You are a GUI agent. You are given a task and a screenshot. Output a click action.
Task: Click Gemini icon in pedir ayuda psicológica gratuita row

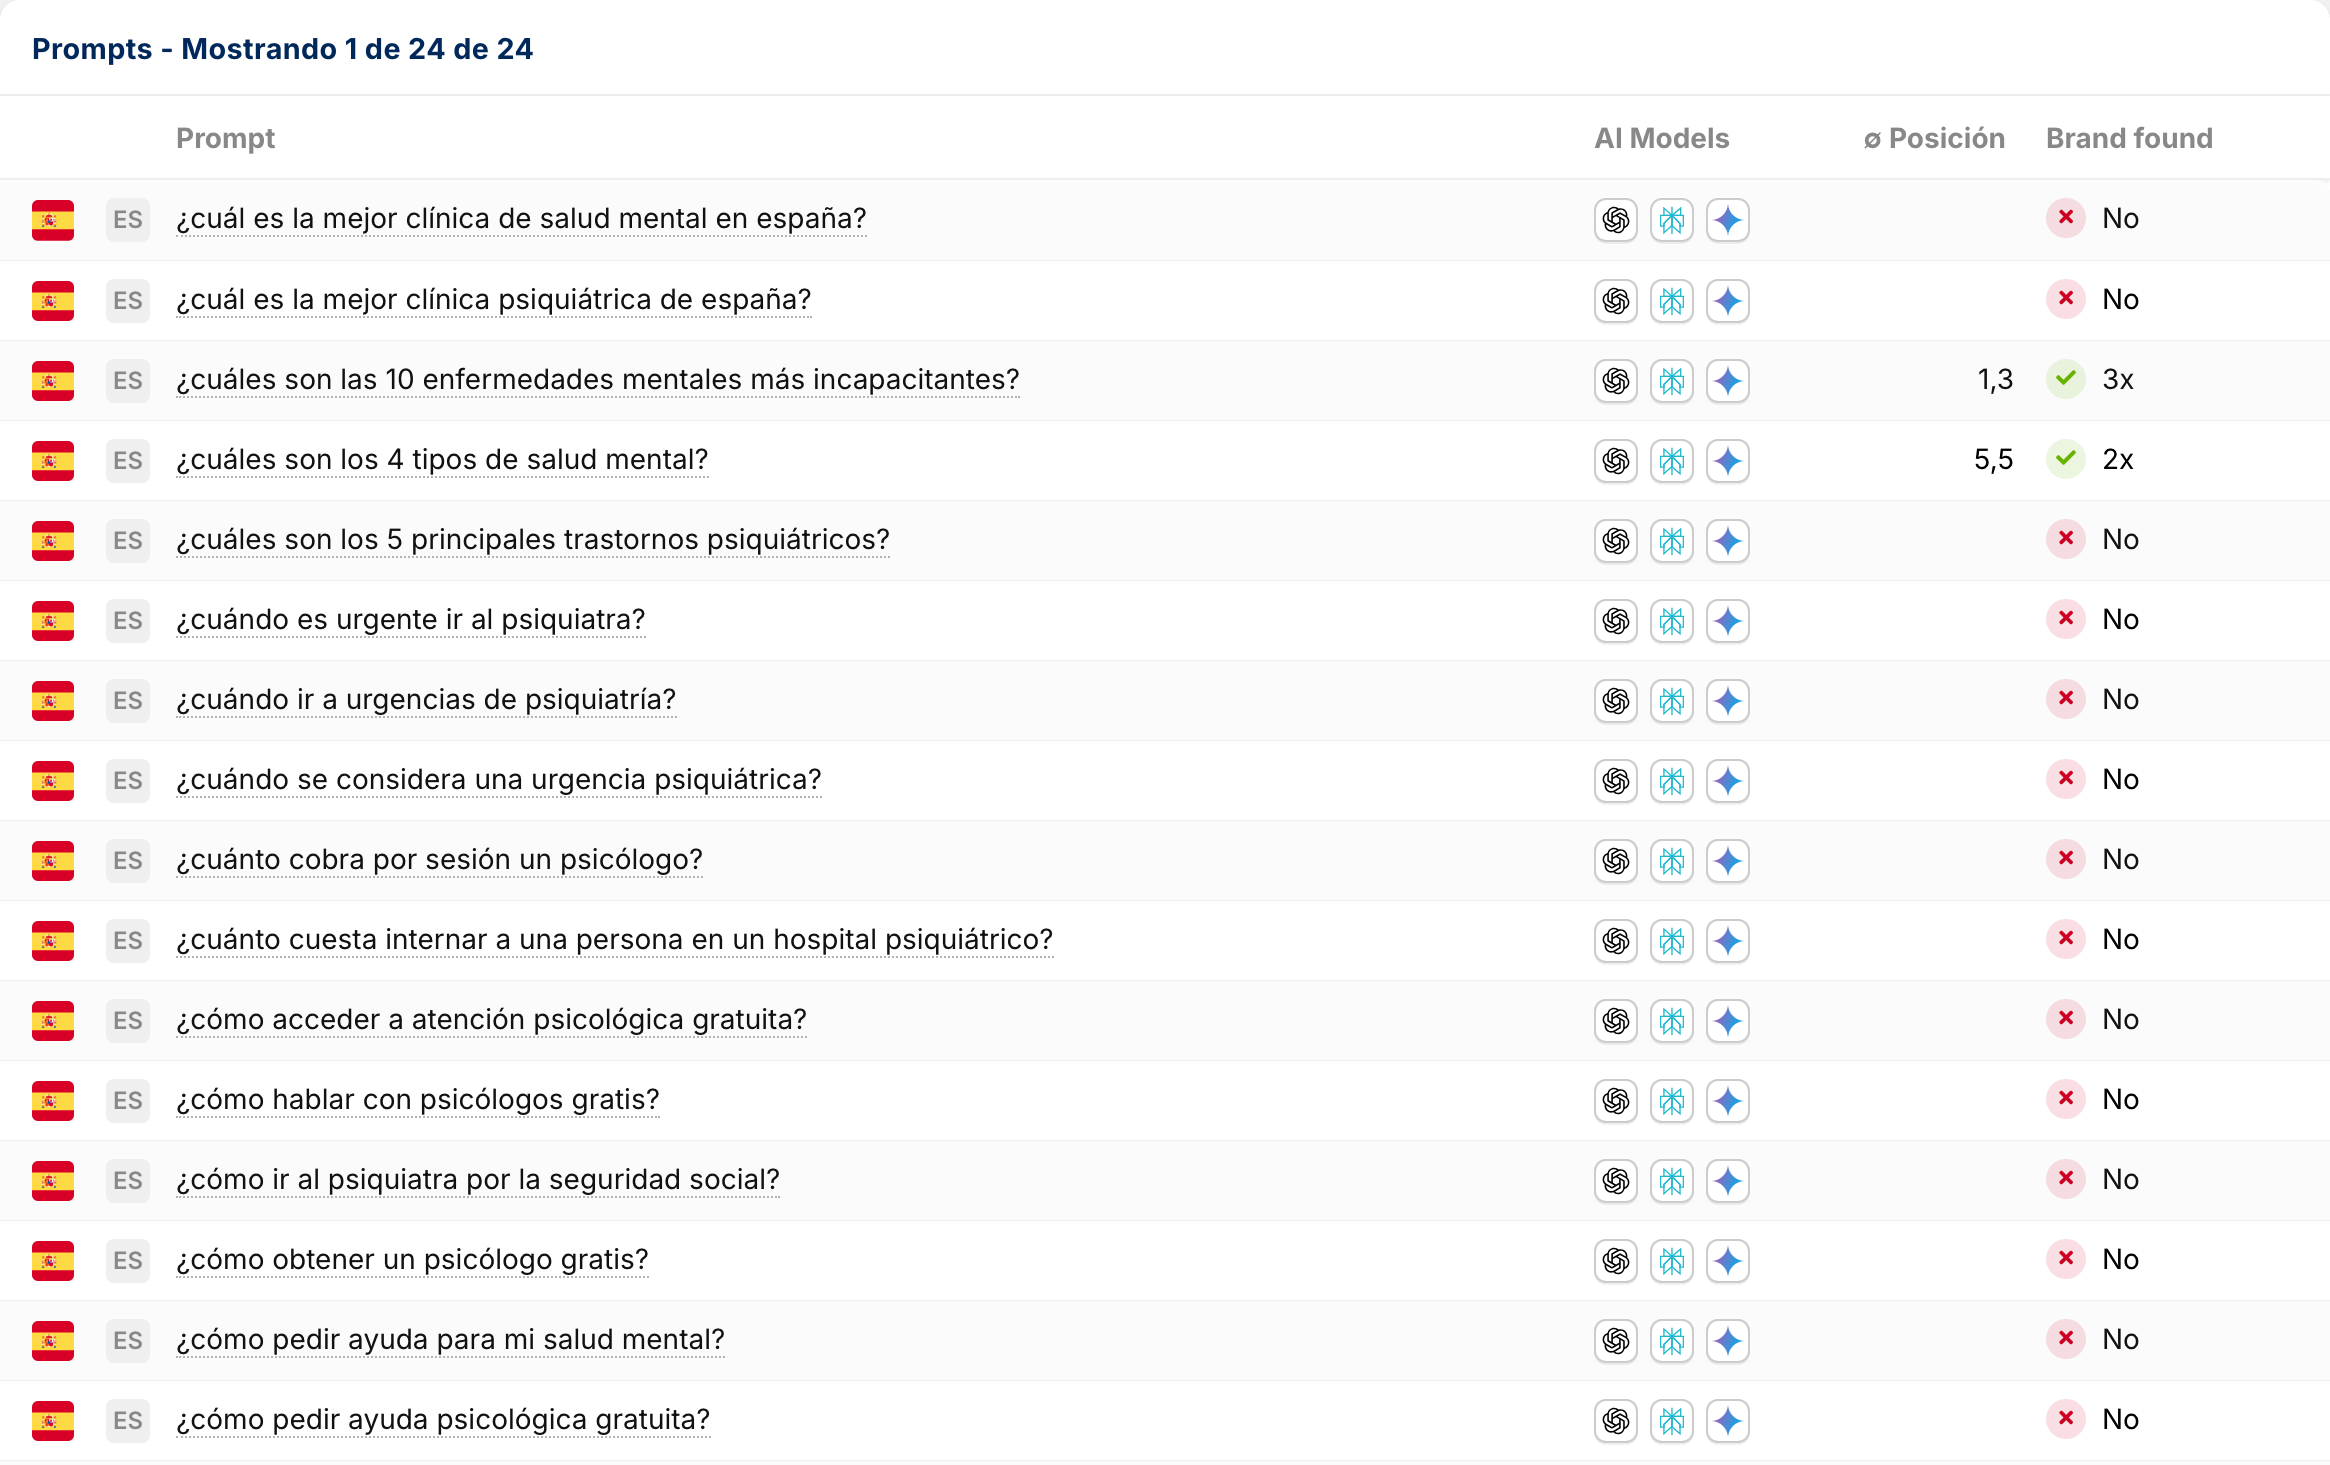click(1727, 1420)
